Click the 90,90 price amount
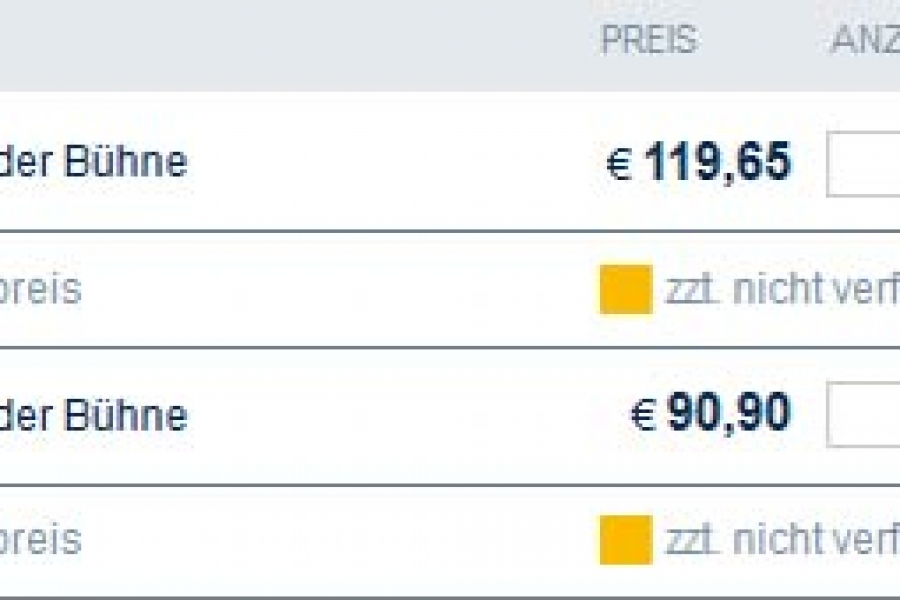This screenshot has height=600, width=900. click(x=729, y=413)
